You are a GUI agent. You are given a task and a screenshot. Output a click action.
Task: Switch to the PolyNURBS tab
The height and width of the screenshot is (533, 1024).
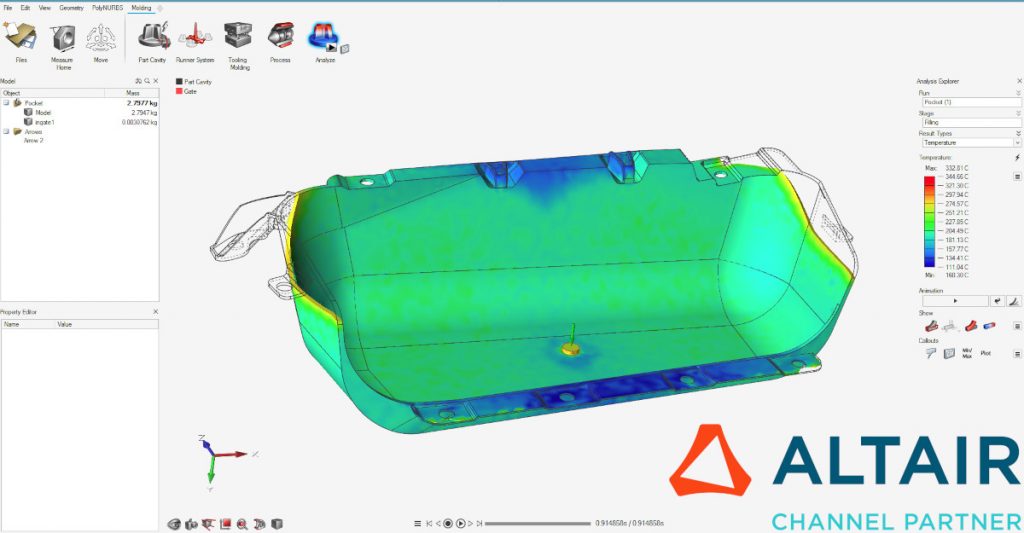click(x=105, y=7)
